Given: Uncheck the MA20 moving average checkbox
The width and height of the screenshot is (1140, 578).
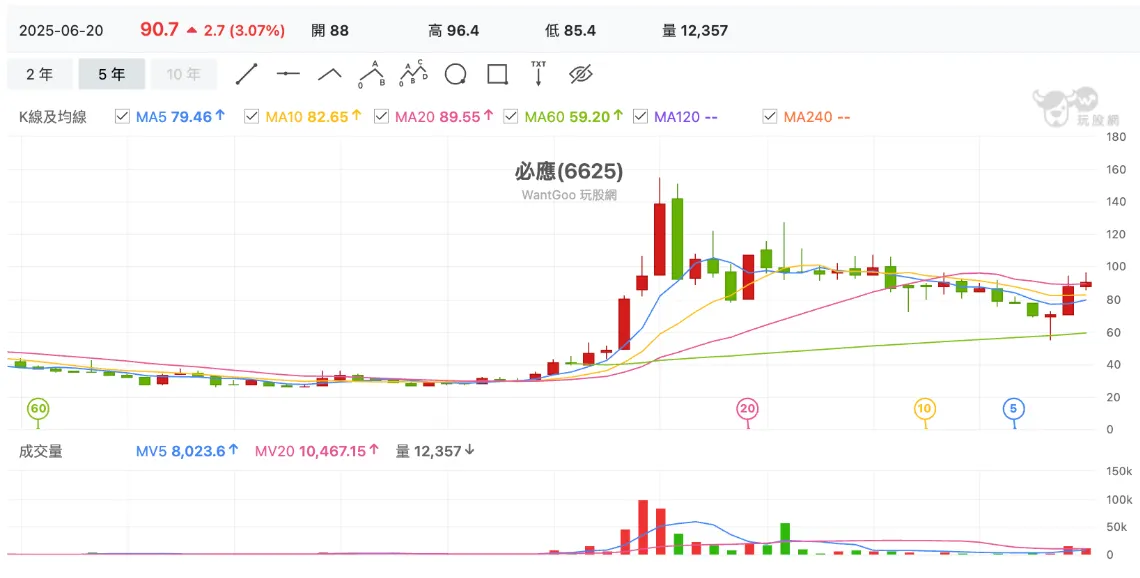Looking at the screenshot, I should pos(381,116).
